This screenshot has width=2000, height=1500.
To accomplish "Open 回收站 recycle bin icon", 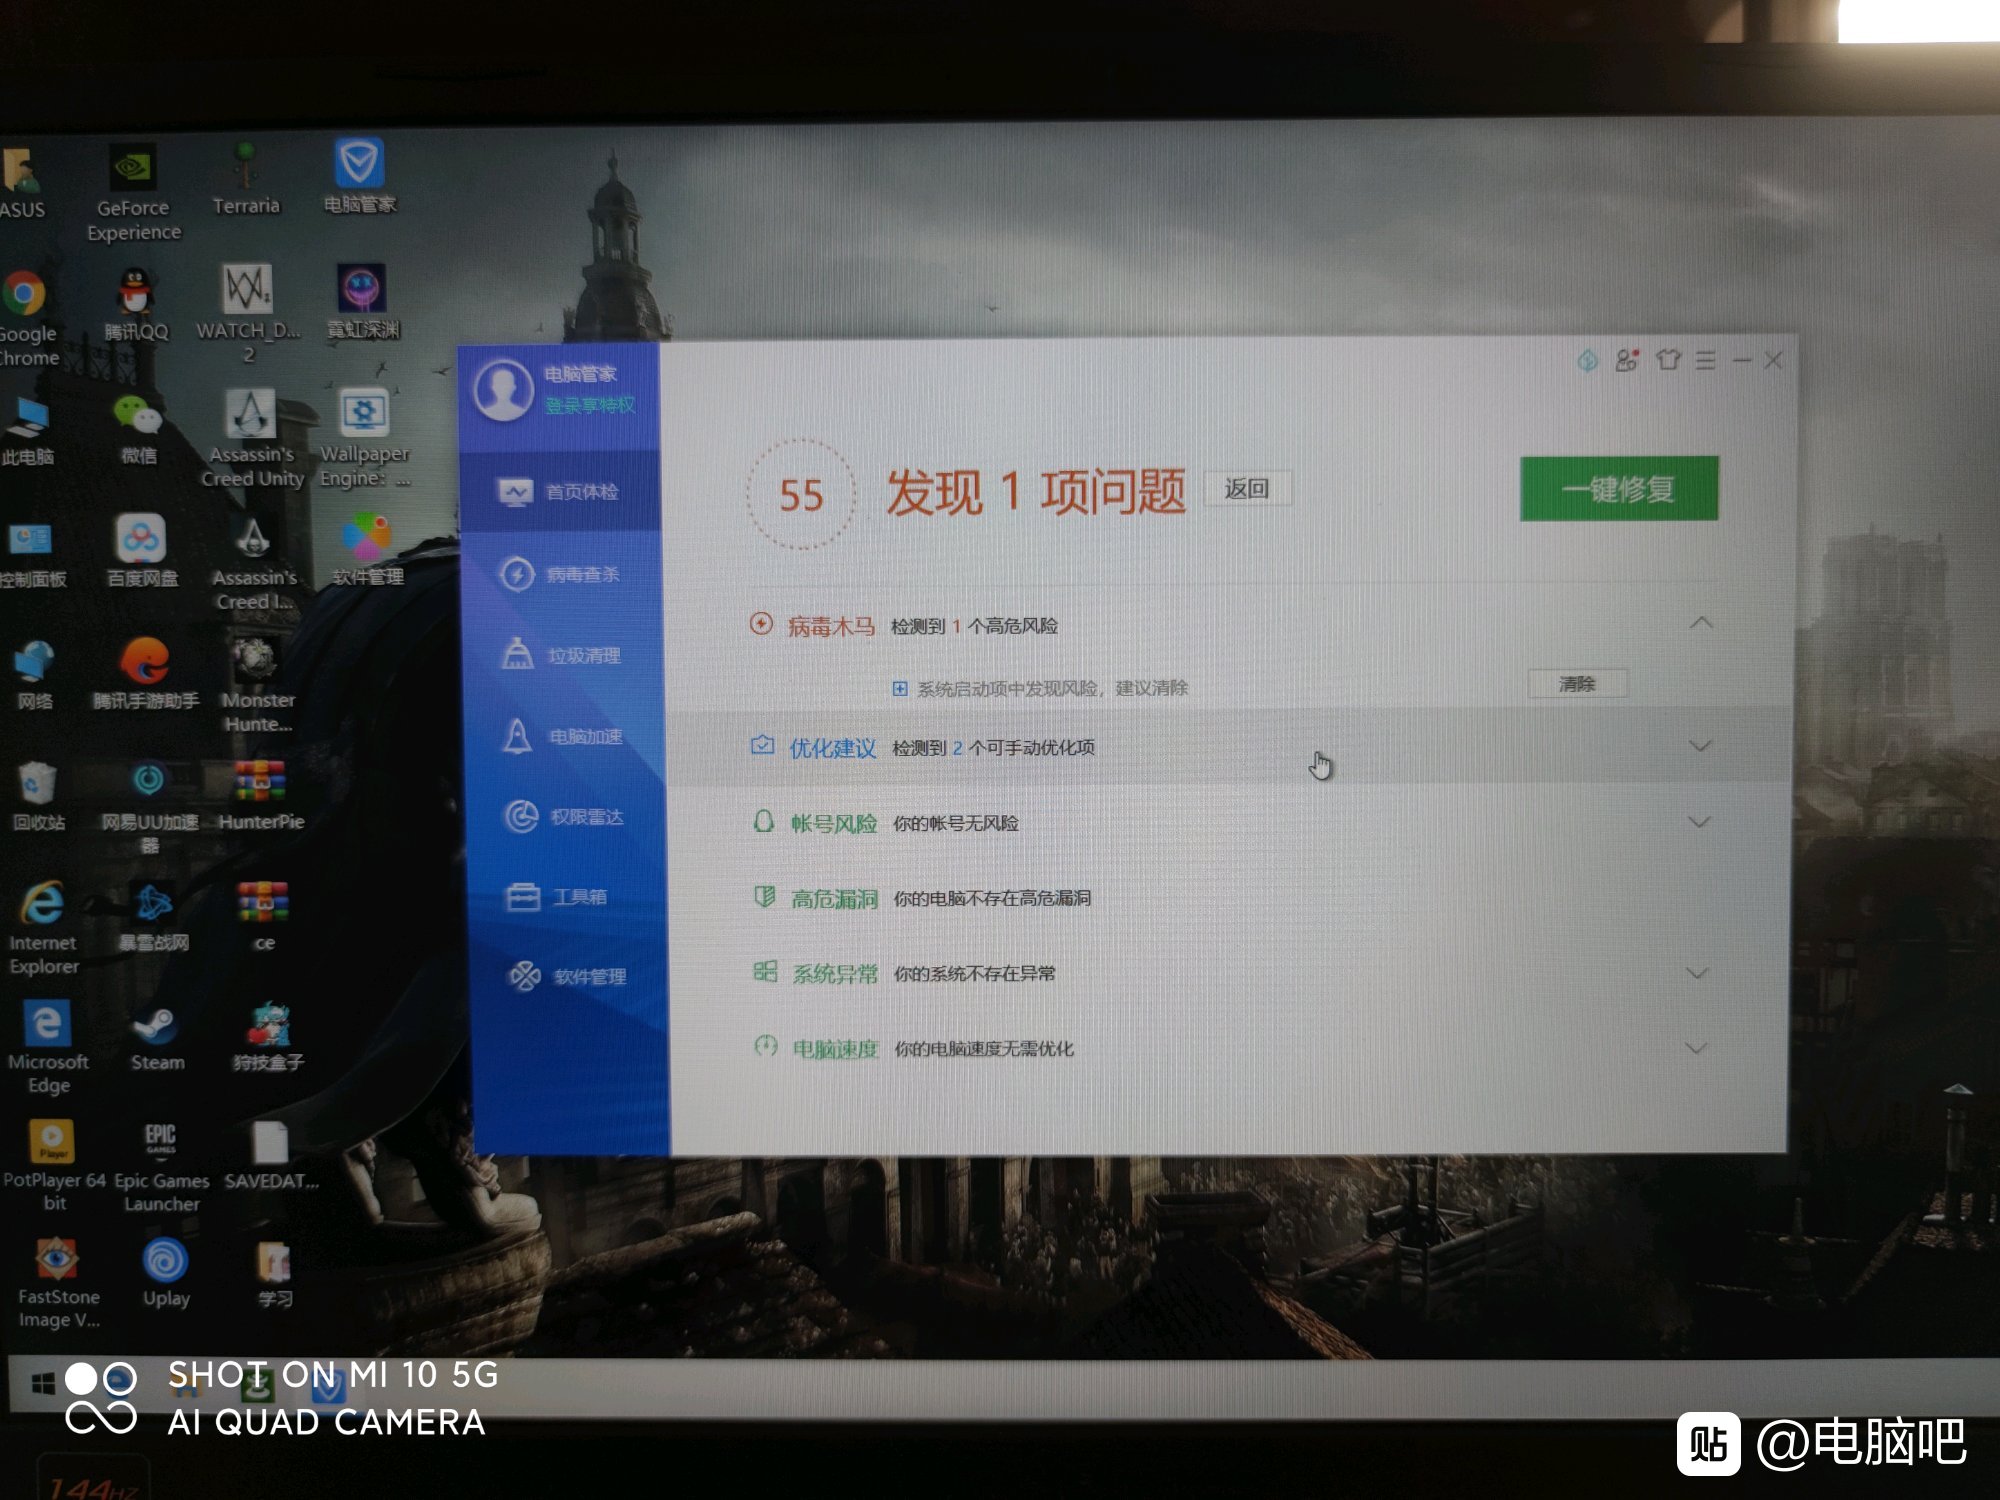I will pos(37,796).
